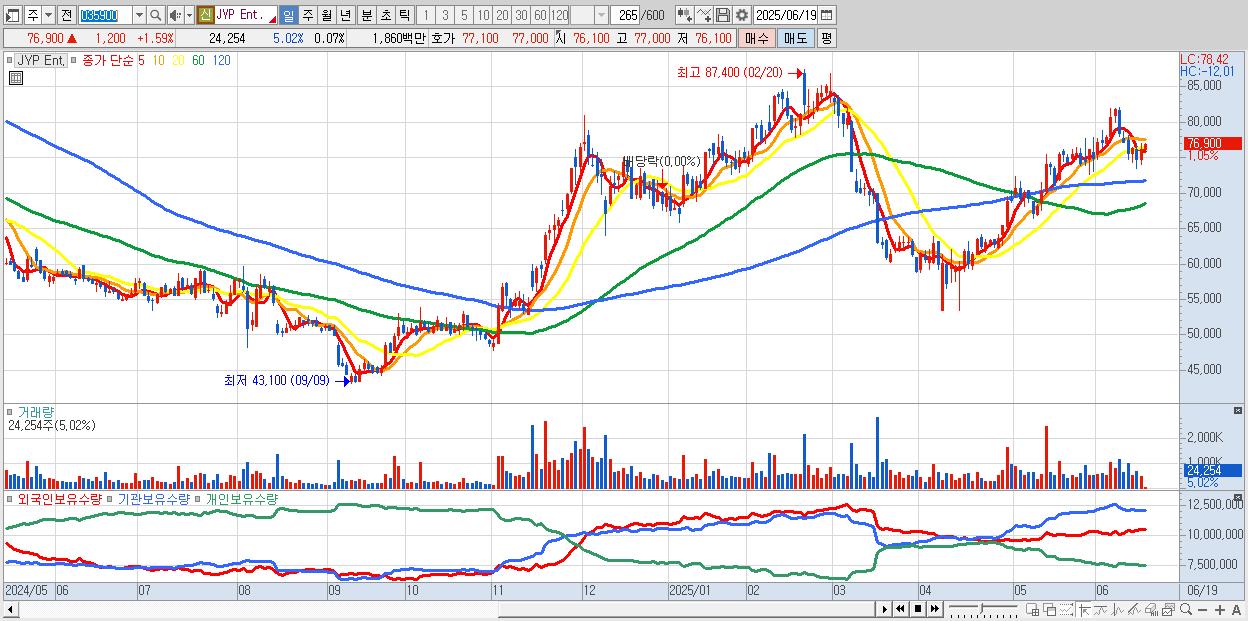Image resolution: width=1248 pixels, height=621 pixels.
Task: Click the overlapping windows icon in bottom toolbar
Action: [x=1049, y=610]
